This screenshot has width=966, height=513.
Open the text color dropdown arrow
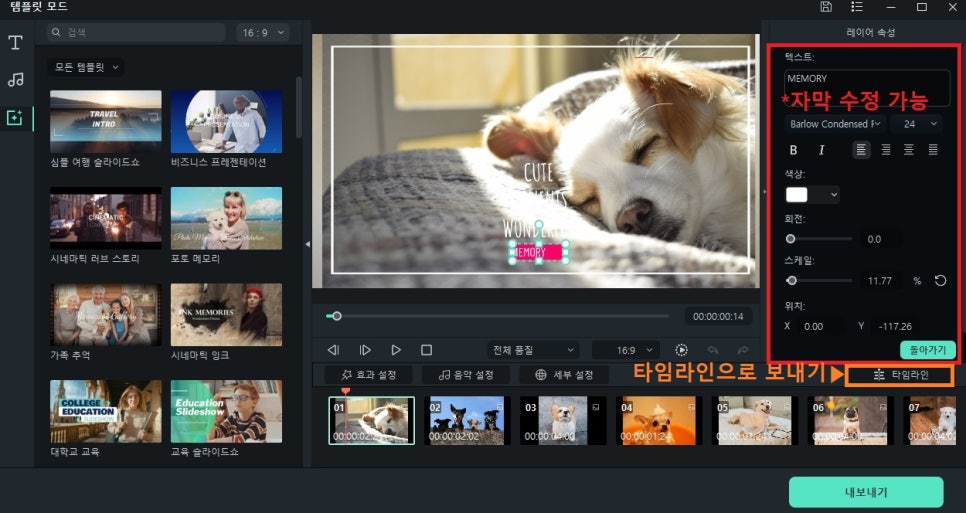tap(834, 195)
